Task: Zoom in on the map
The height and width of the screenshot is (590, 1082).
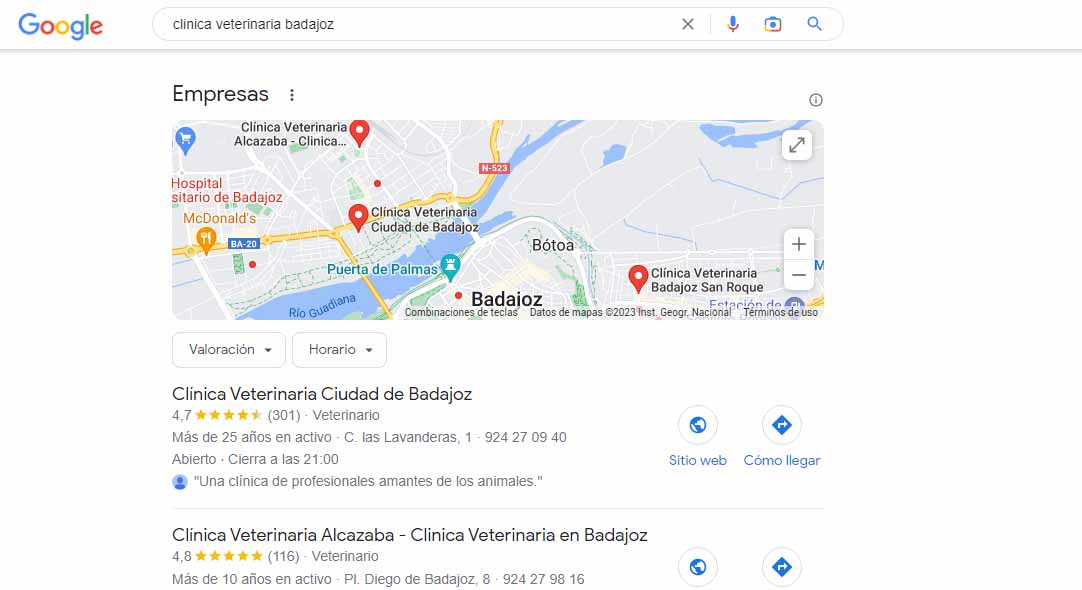Action: point(798,244)
